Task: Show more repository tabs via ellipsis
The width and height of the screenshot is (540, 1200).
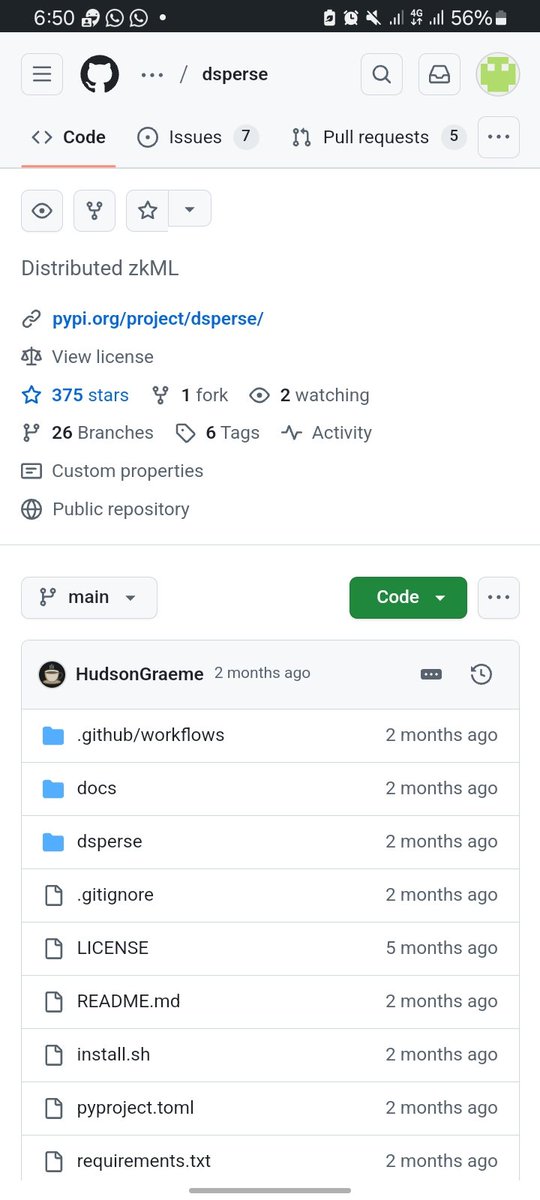Action: click(x=498, y=137)
